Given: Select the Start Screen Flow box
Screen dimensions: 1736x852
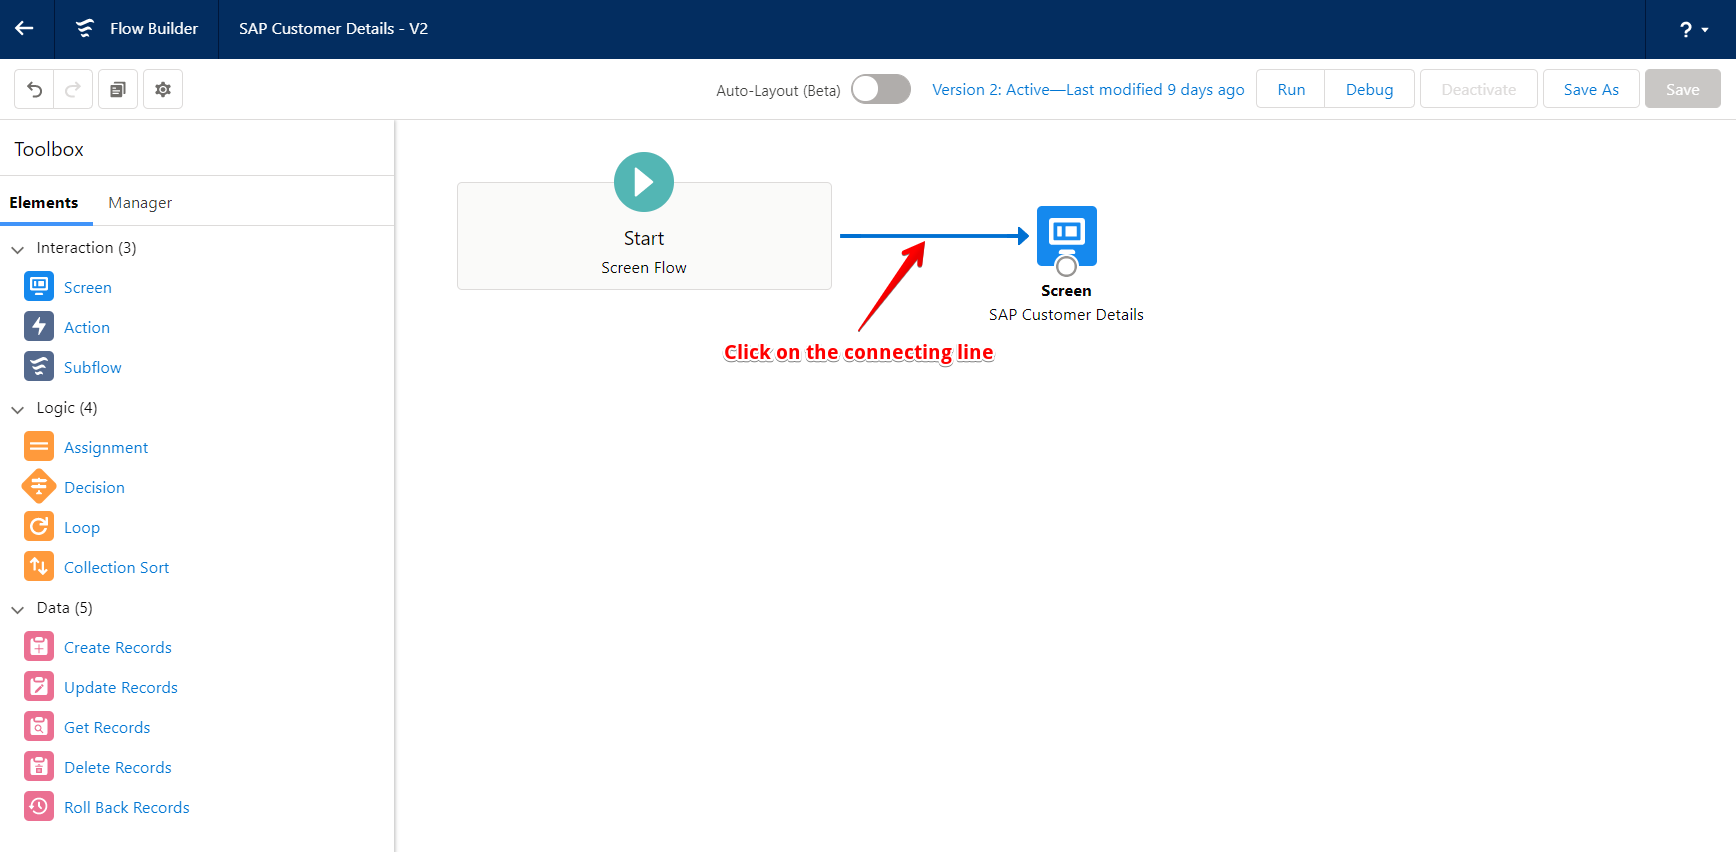Looking at the screenshot, I should click(644, 236).
